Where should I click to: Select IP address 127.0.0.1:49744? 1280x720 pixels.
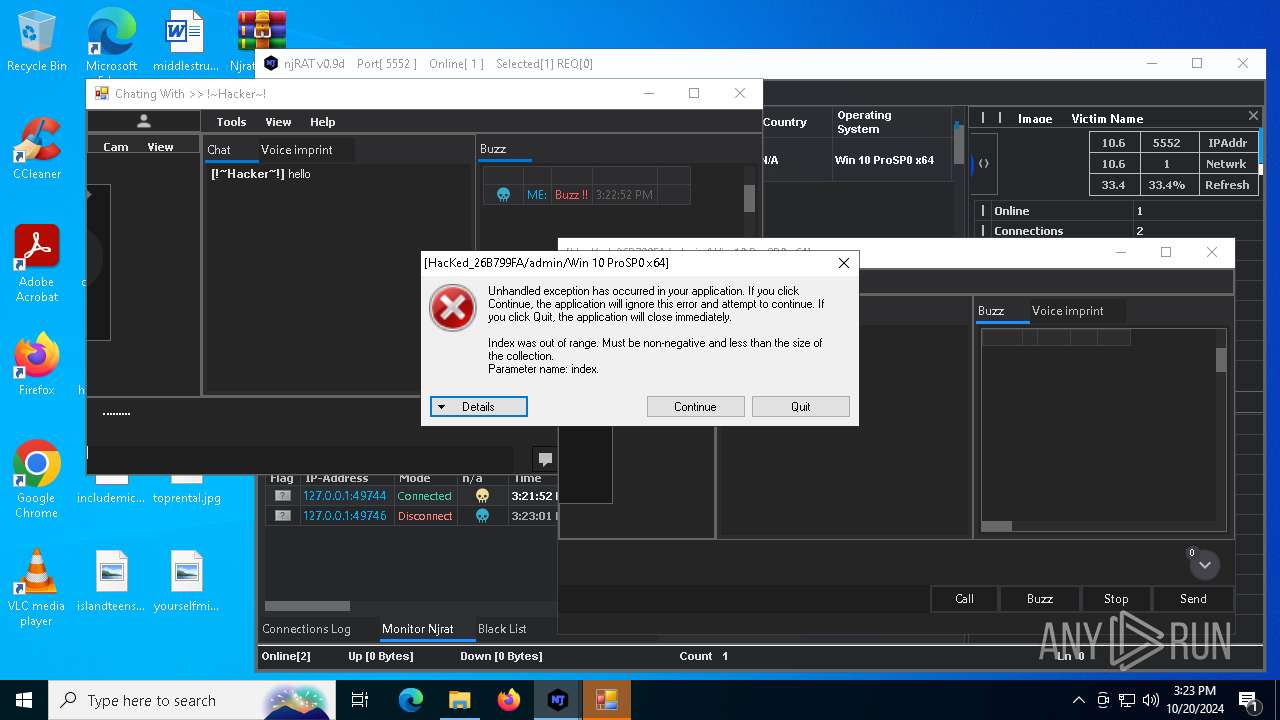344,496
